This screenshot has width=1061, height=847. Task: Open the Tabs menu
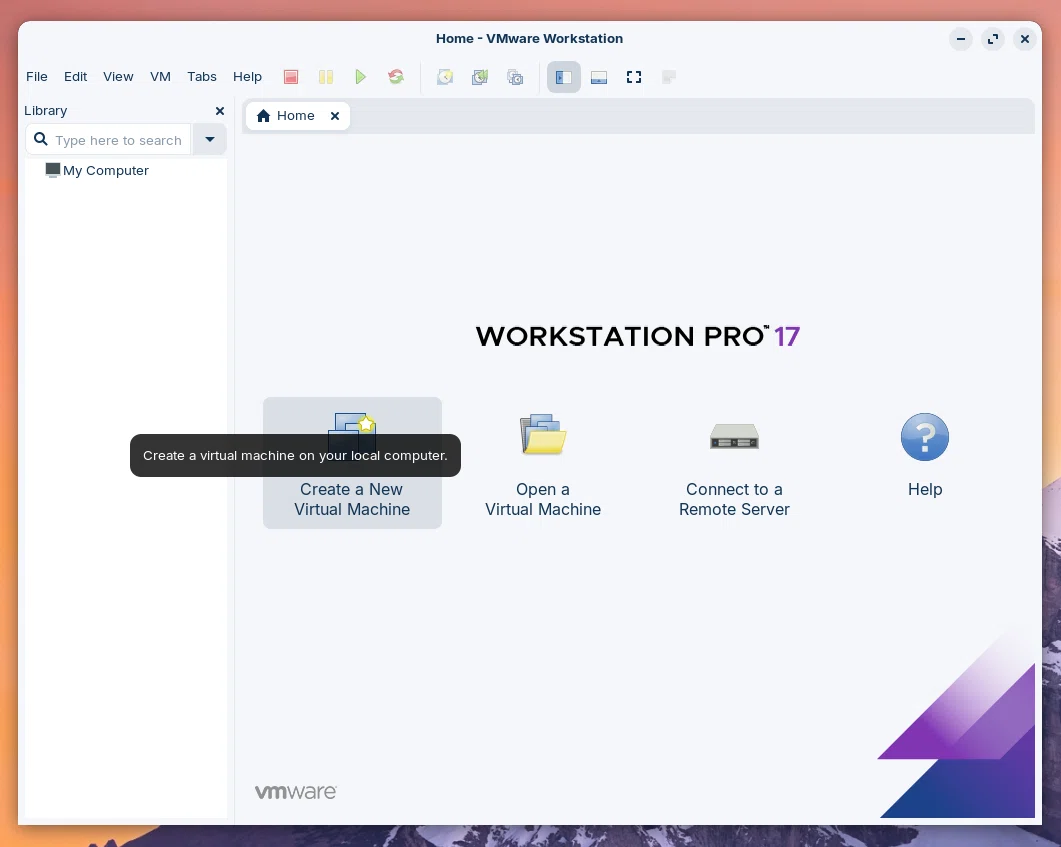coord(202,76)
